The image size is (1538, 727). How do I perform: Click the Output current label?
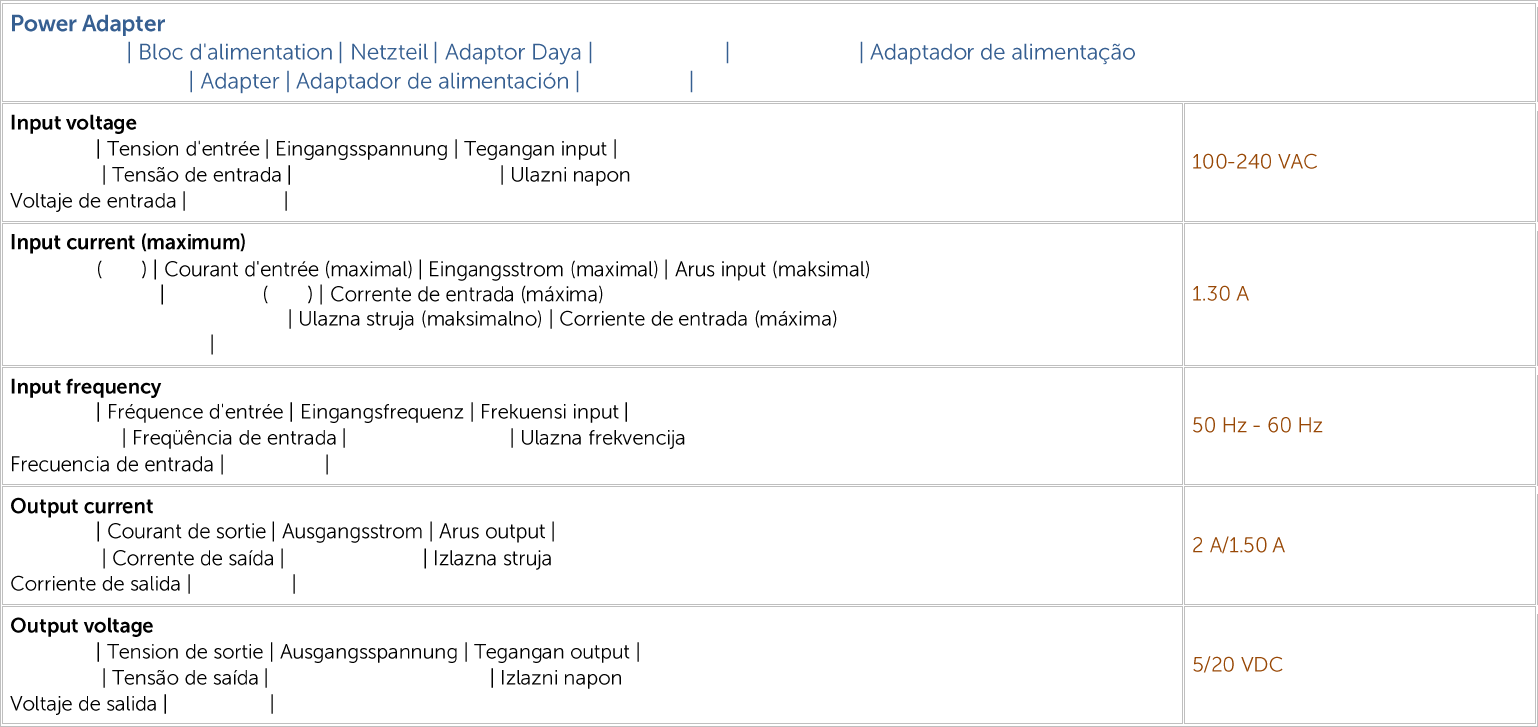[82, 506]
